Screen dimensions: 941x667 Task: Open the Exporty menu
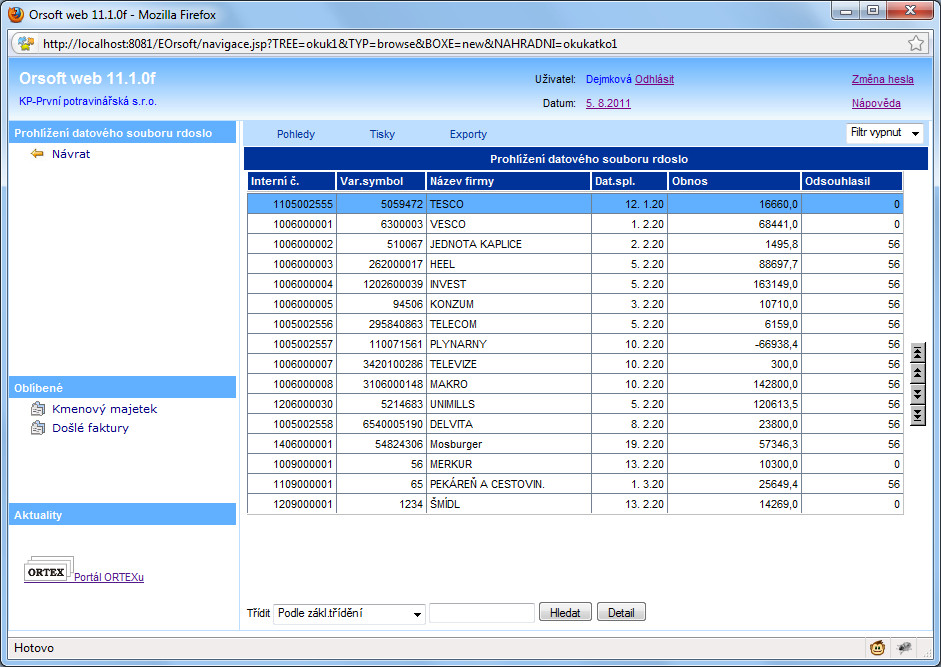[468, 134]
